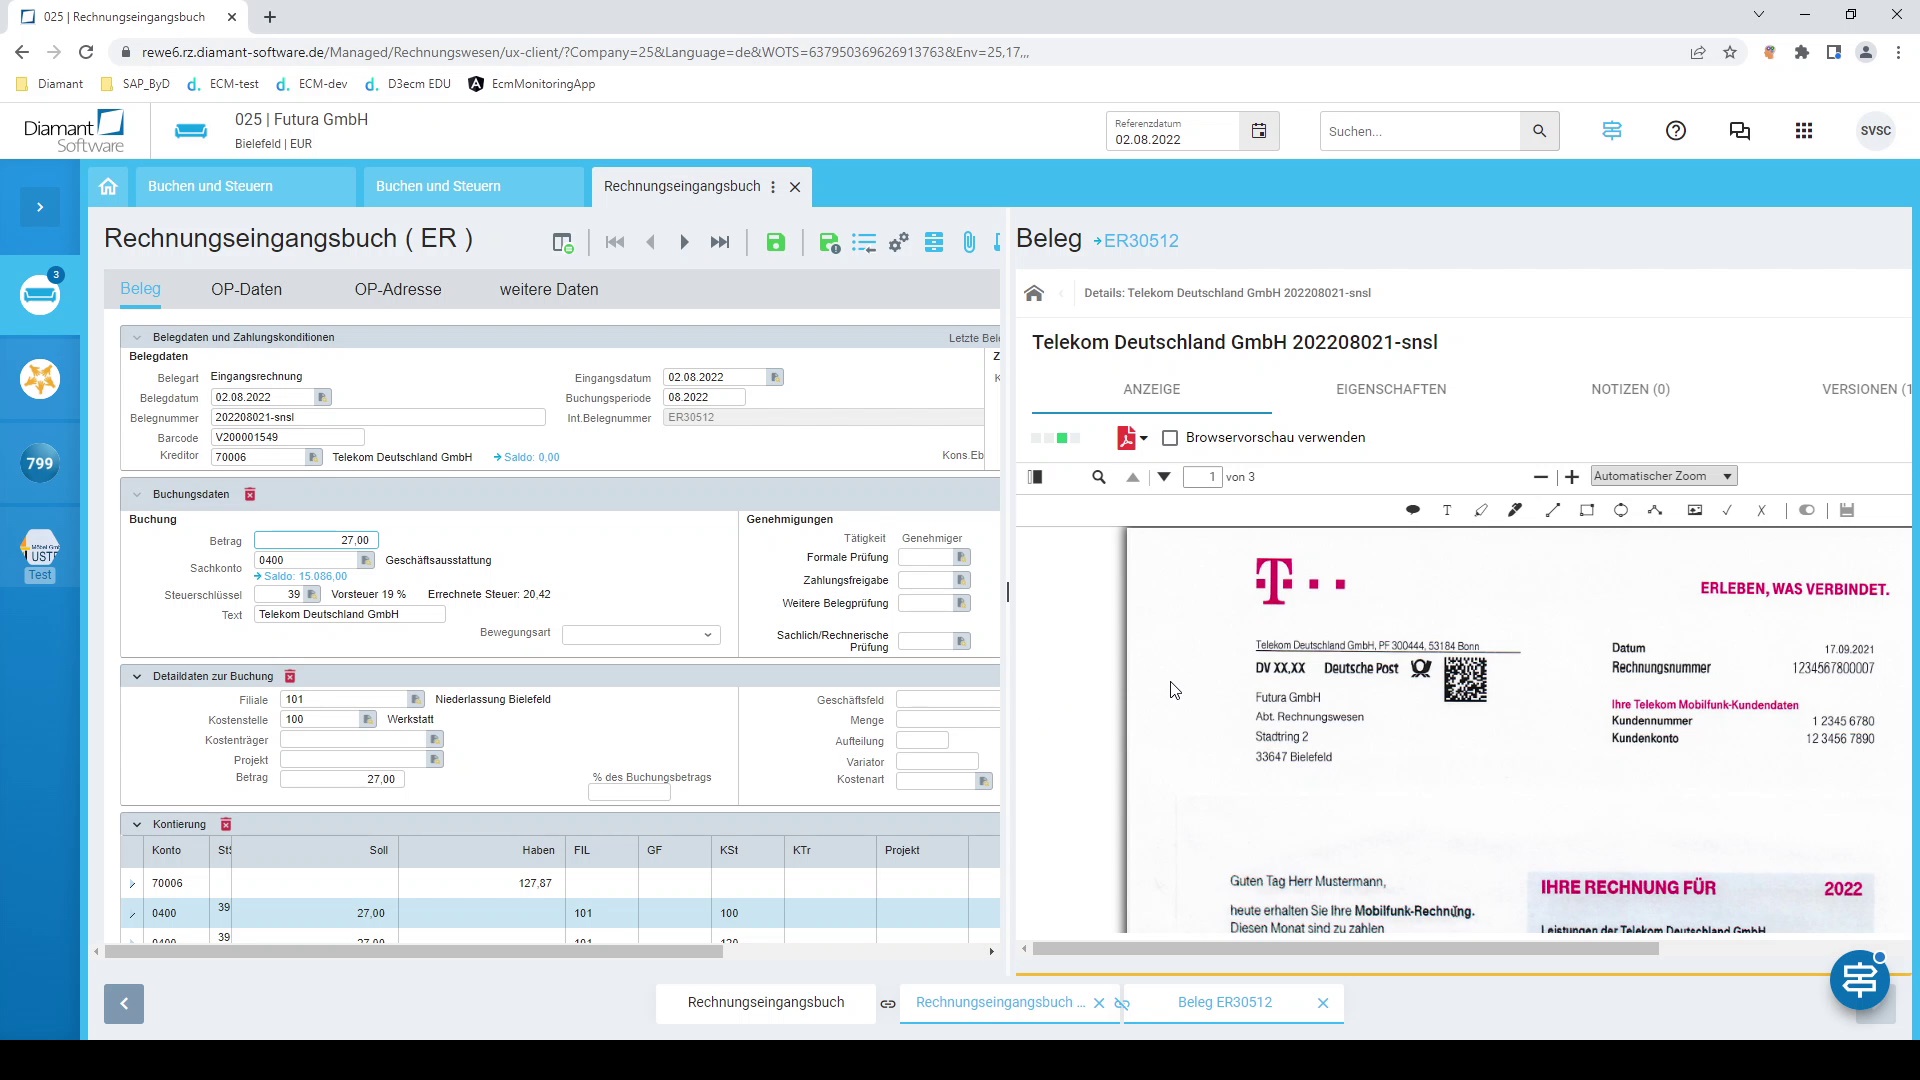Select the image stamp annotation tool
Image resolution: width=1920 pixels, height=1080 pixels.
click(x=1695, y=510)
